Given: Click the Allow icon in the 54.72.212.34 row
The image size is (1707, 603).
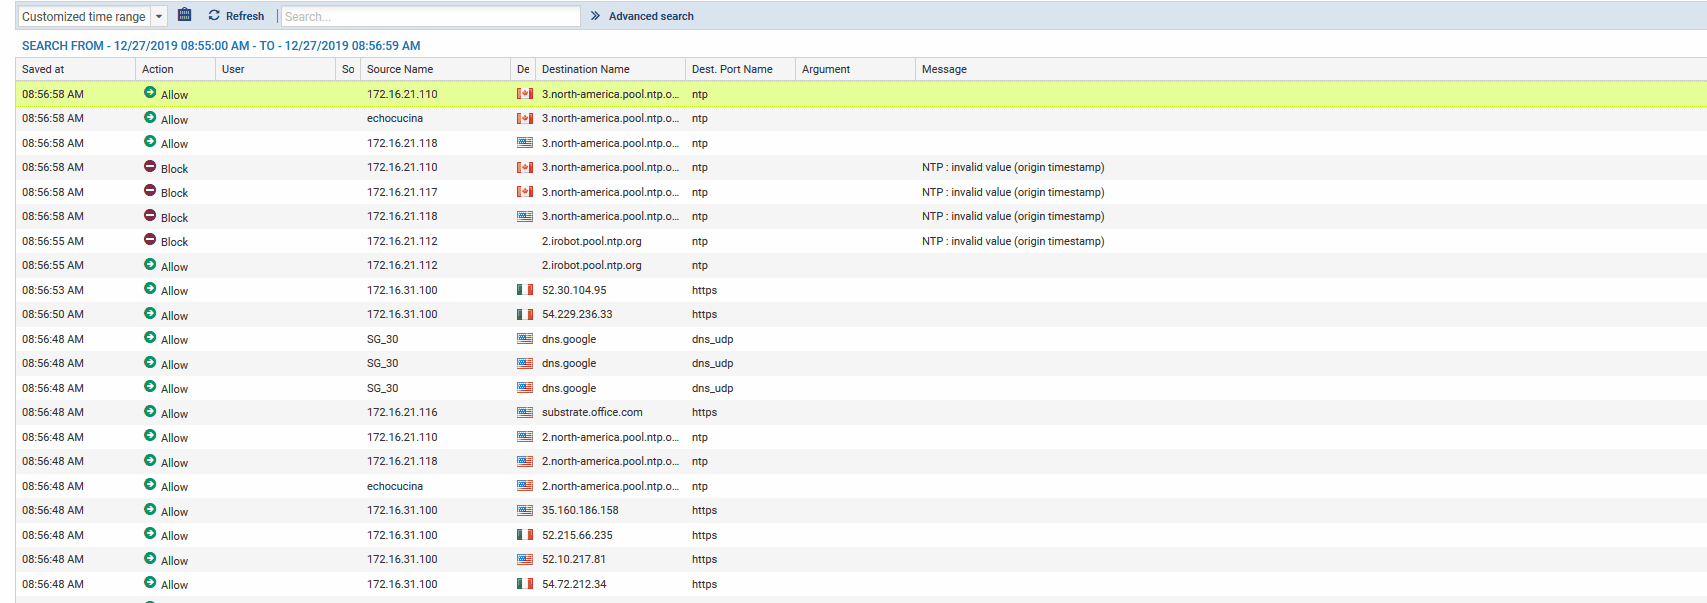Looking at the screenshot, I should [150, 583].
